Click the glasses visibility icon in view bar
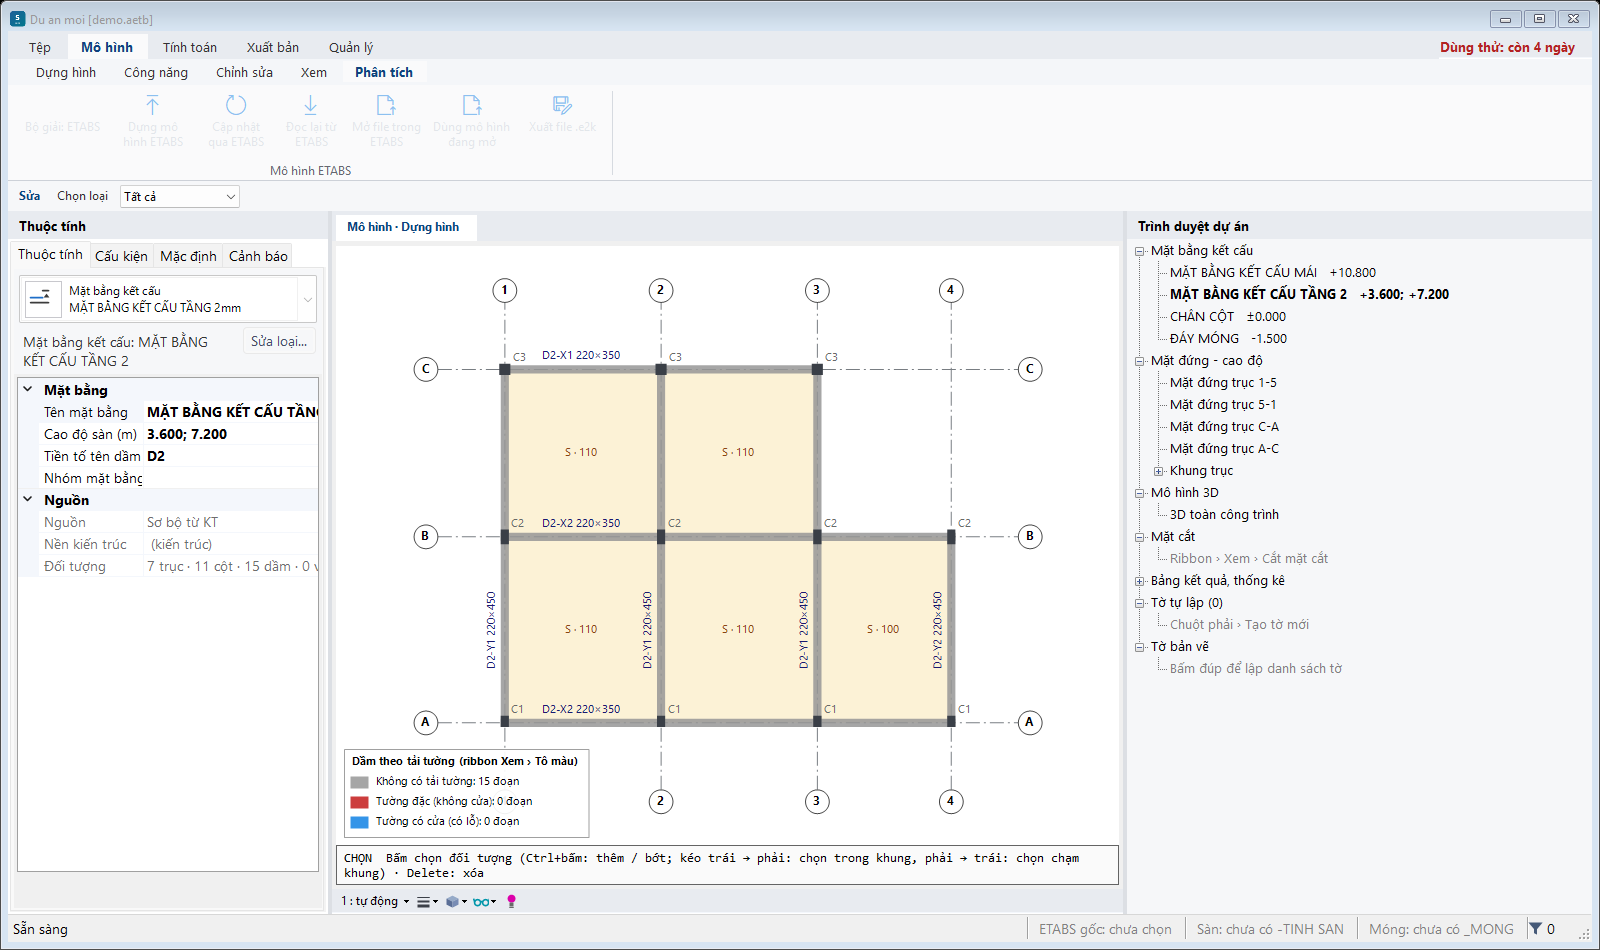 click(x=482, y=902)
